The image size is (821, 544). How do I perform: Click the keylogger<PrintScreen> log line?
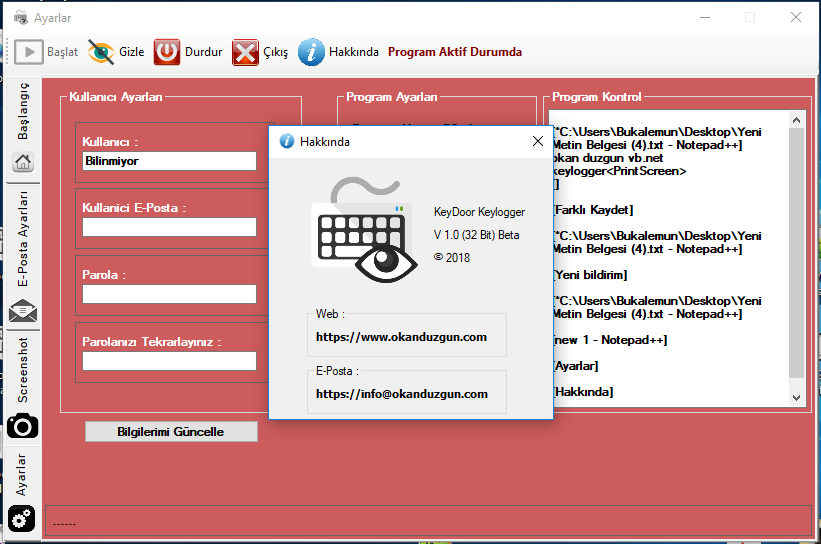pos(619,171)
